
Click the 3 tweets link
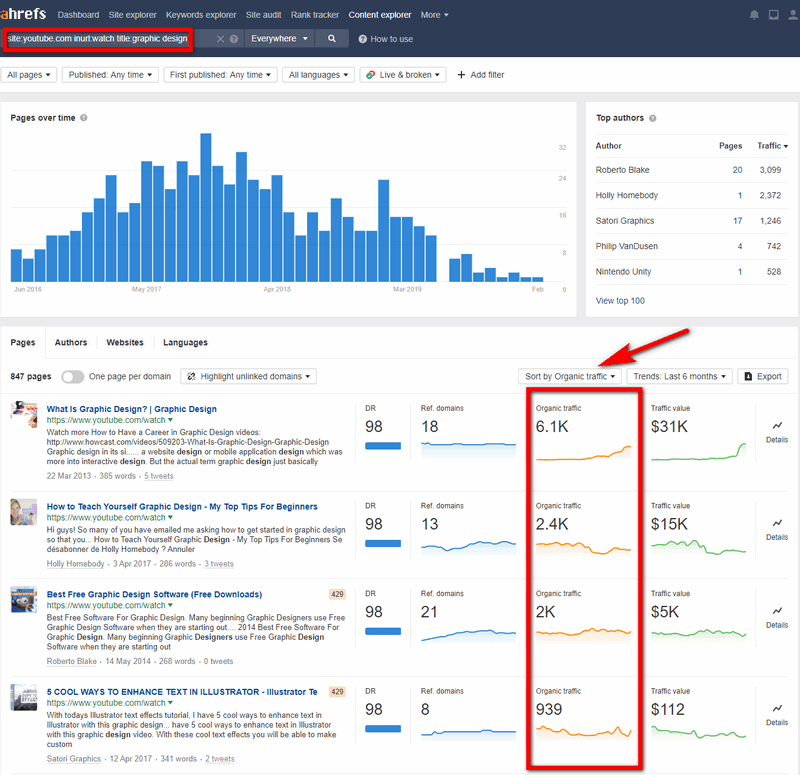pyautogui.click(x=219, y=564)
